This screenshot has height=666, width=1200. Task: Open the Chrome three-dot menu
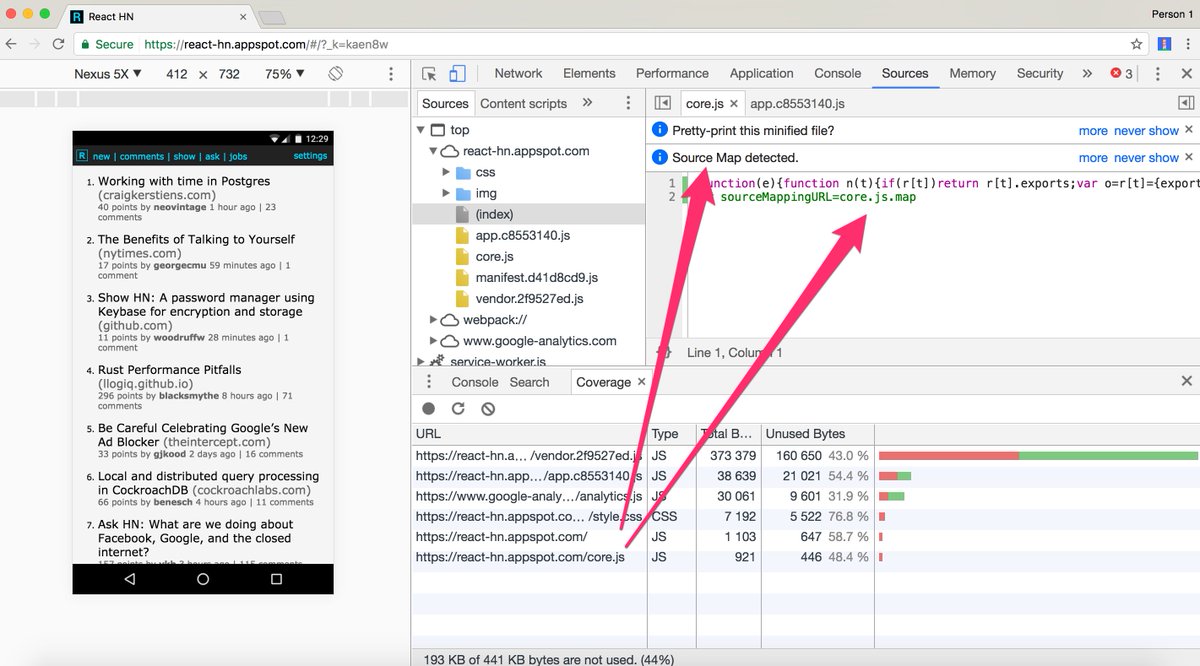[x=1187, y=44]
